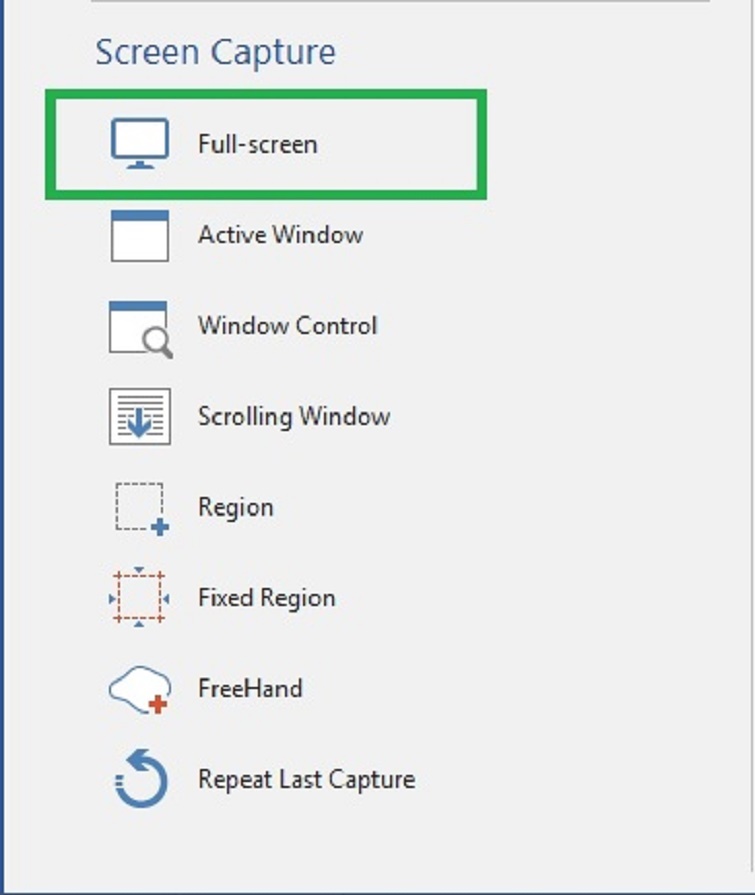The image size is (755, 895).
Task: Click the Active Window icon
Action: click(139, 236)
